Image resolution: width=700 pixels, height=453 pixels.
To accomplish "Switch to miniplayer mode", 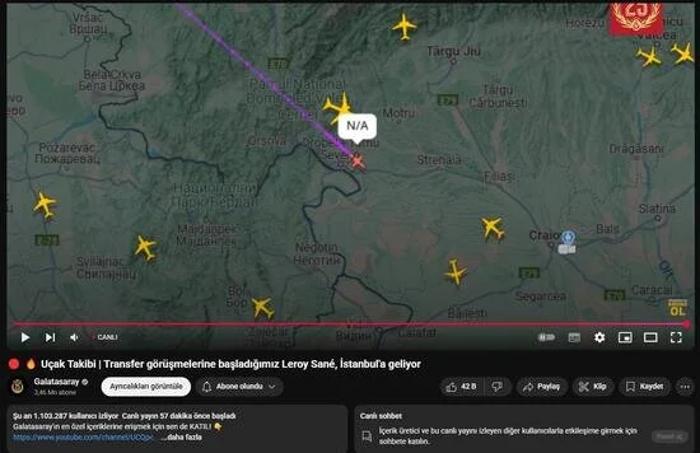I will [625, 337].
